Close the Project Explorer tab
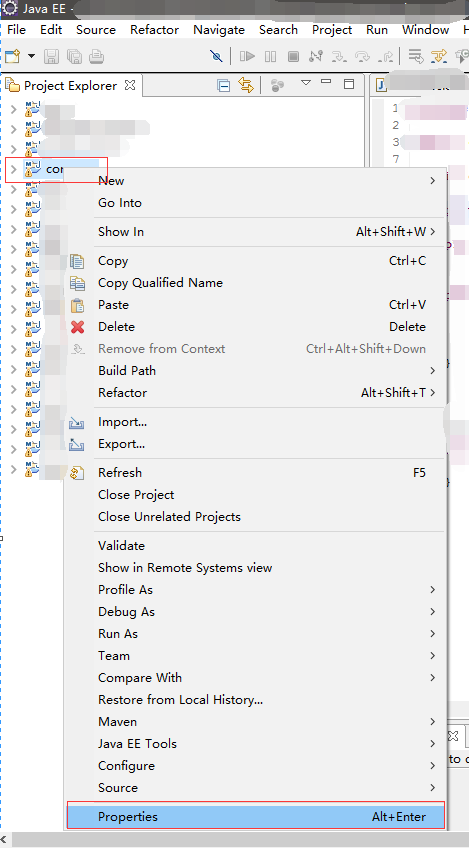The image size is (469, 848). point(130,85)
